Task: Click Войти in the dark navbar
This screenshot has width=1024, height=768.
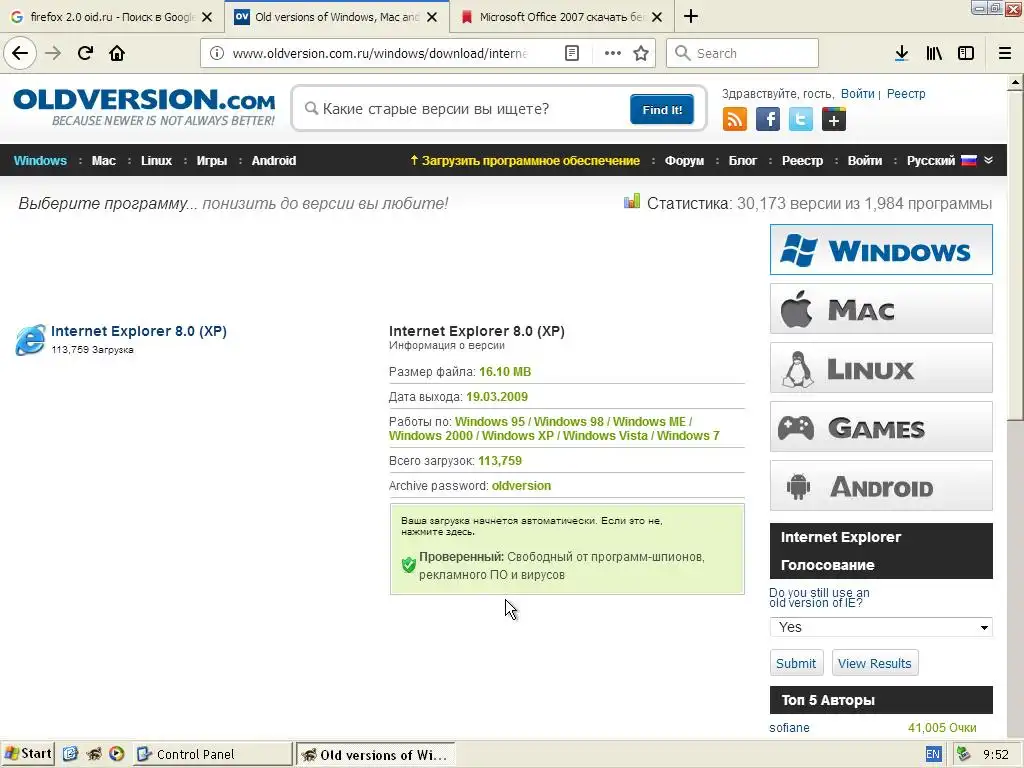Action: click(865, 161)
